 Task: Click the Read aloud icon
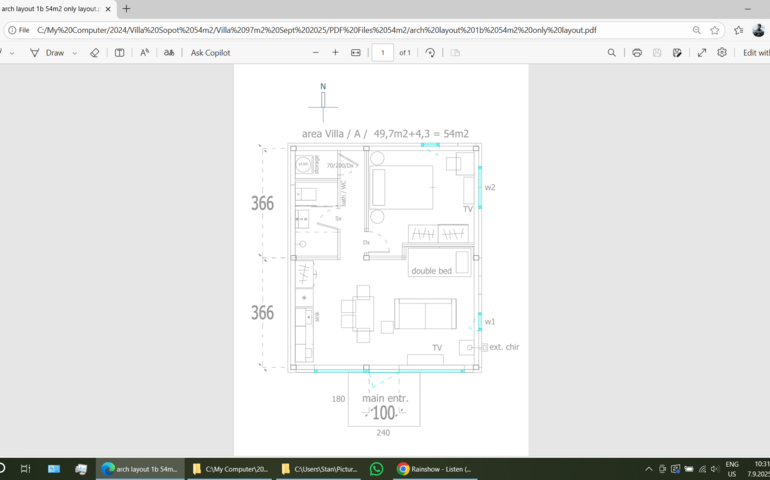(144, 52)
